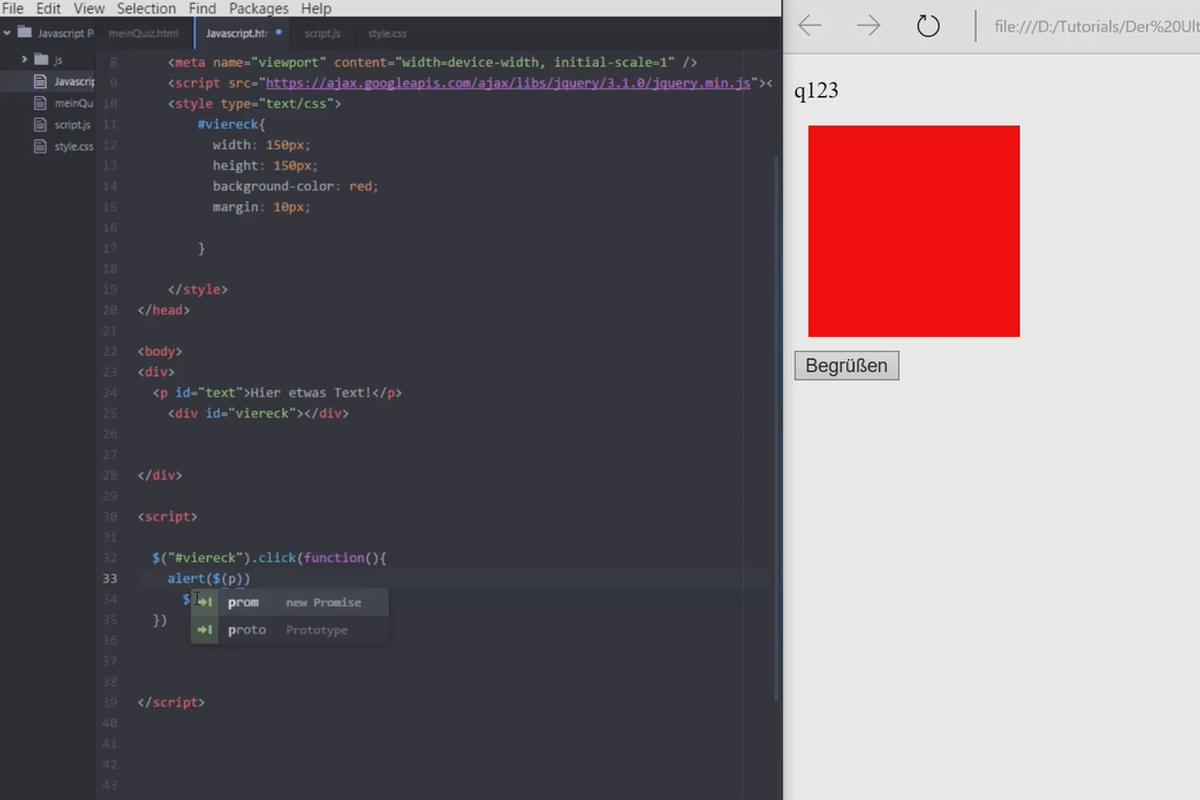Select the 'proto' Prototype autocomplete suggestion

coord(289,630)
